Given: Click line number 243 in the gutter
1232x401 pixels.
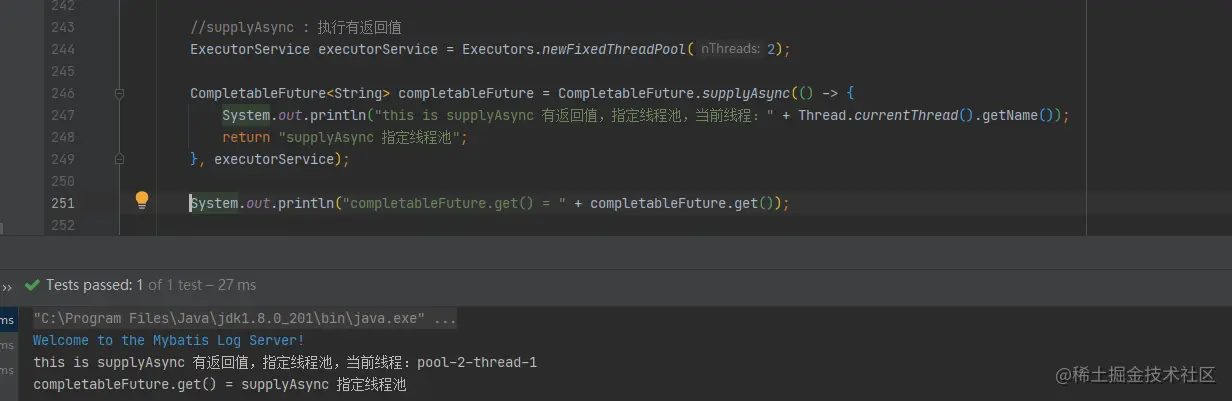Looking at the screenshot, I should point(62,27).
